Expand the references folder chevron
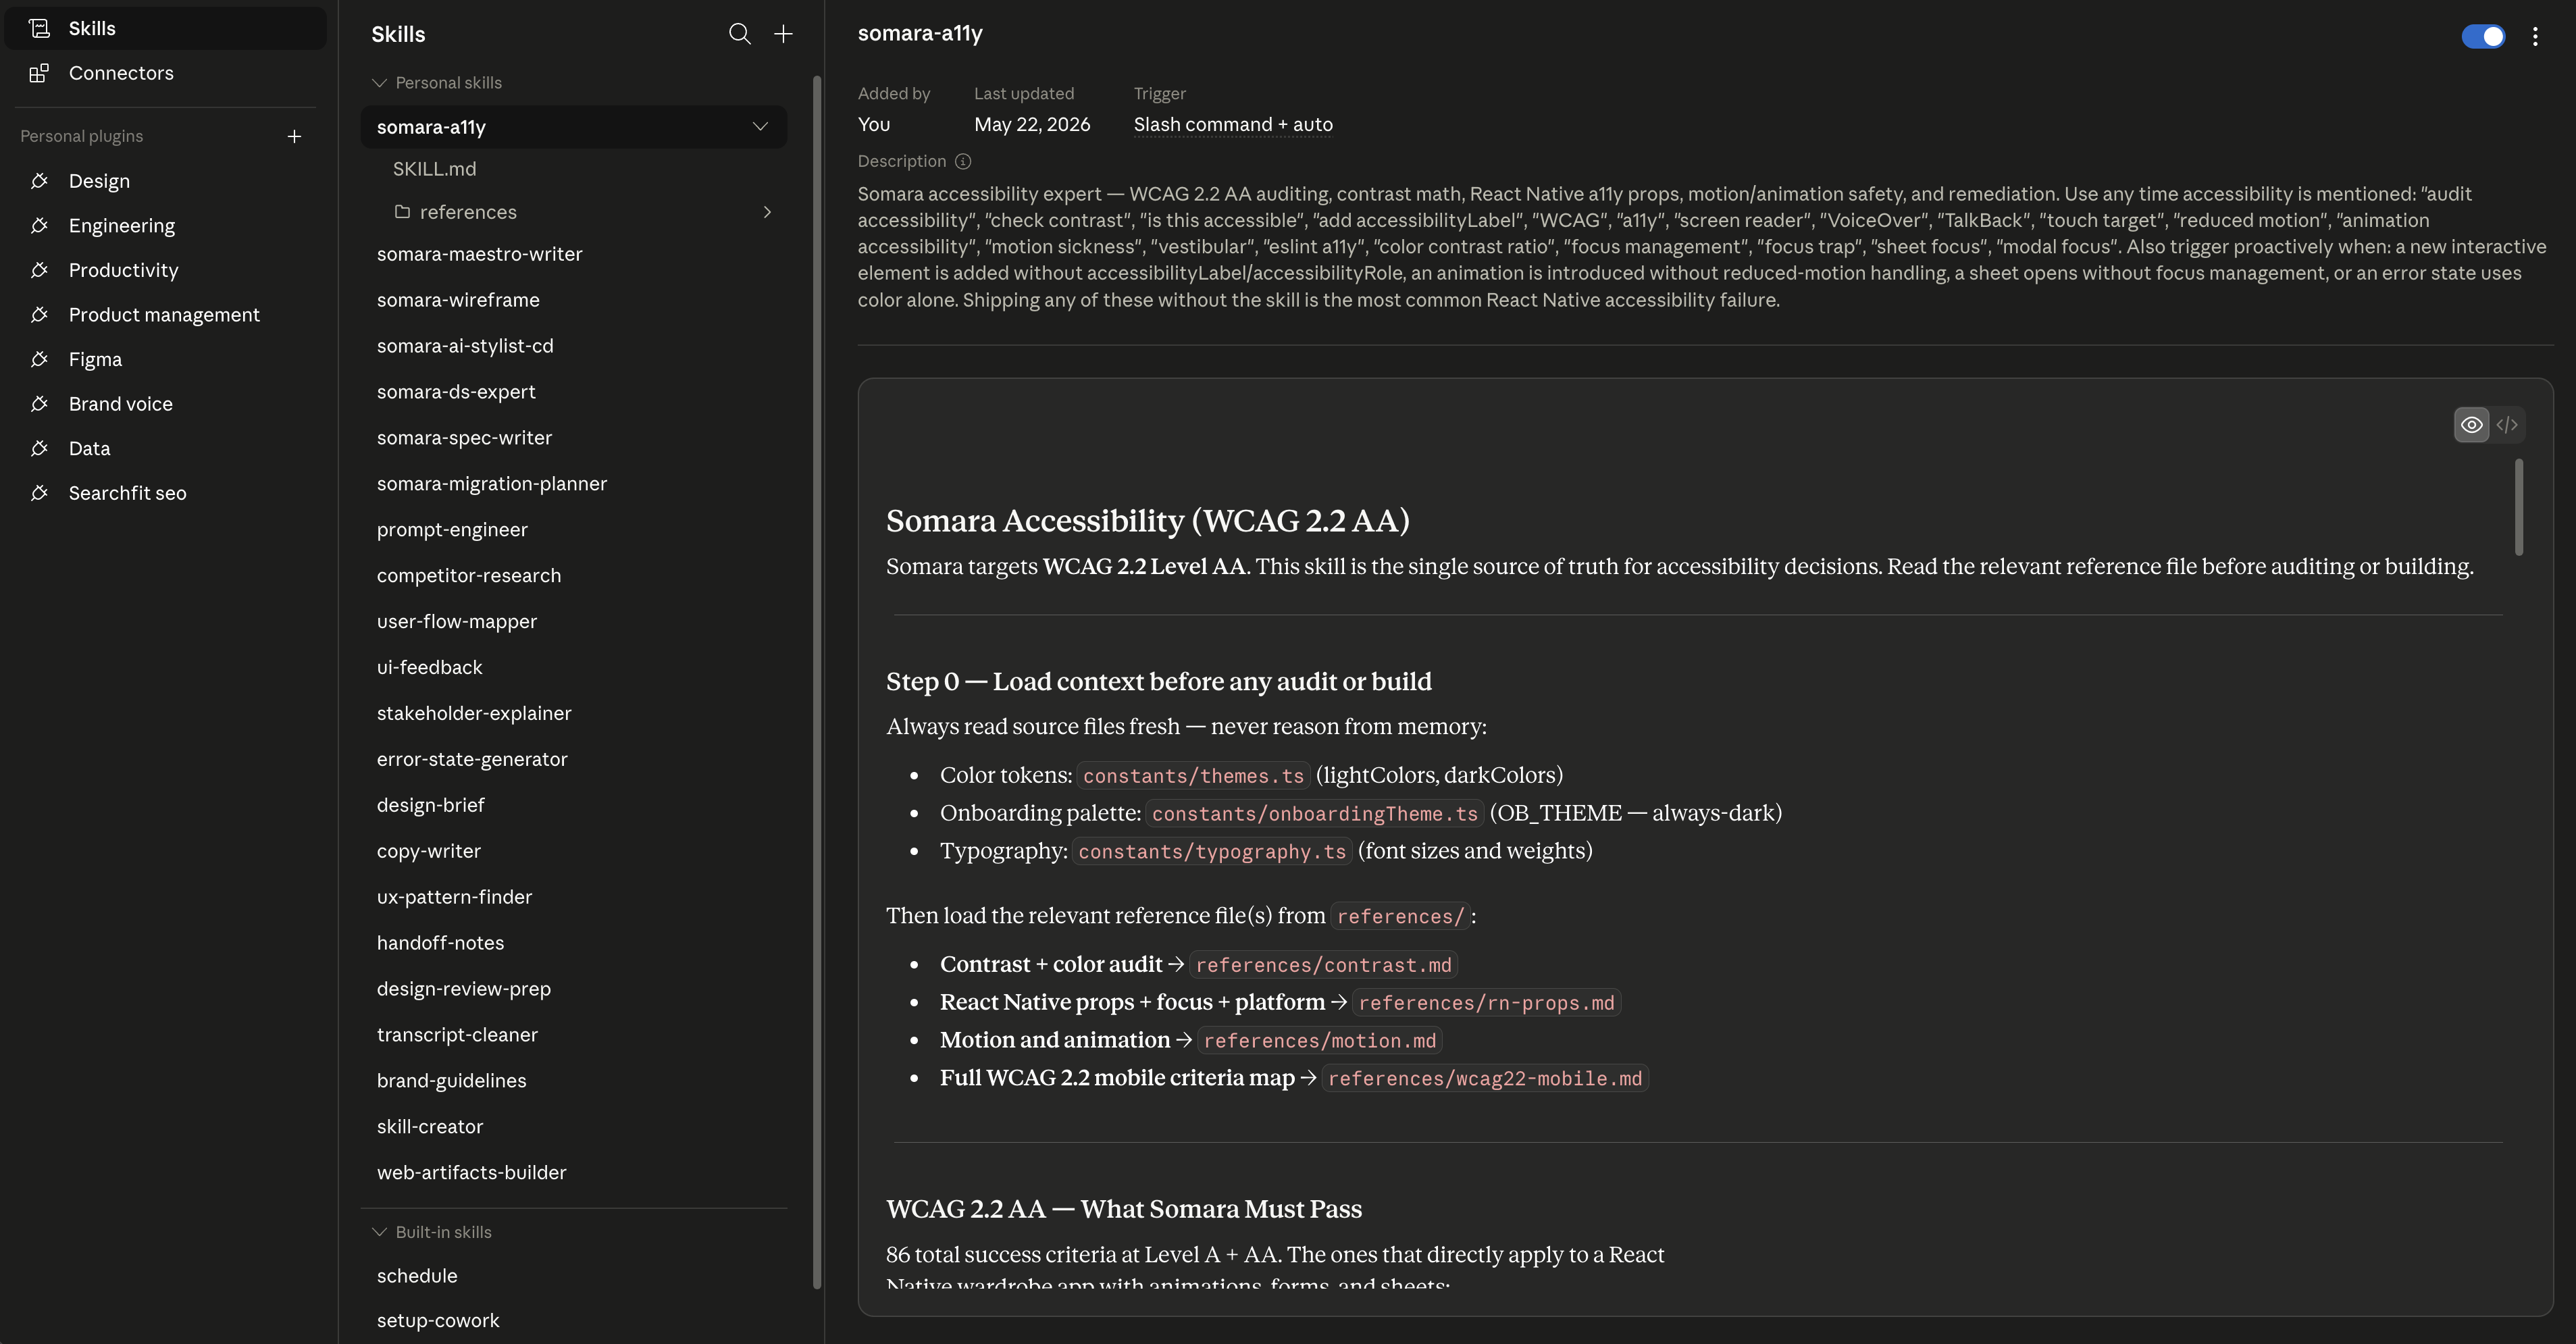This screenshot has width=2576, height=1344. tap(767, 212)
